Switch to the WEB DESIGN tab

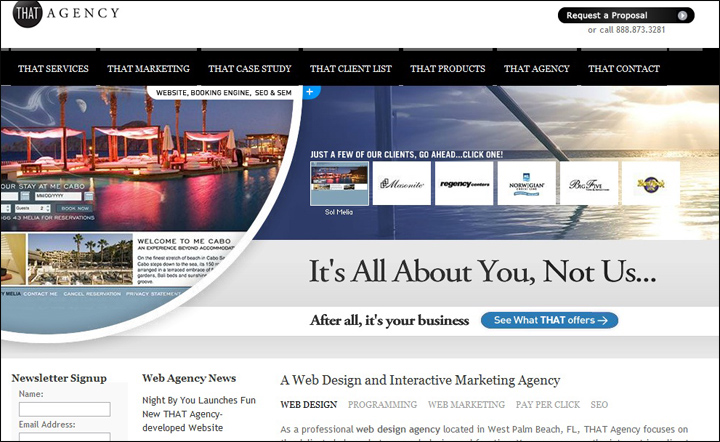tap(309, 405)
